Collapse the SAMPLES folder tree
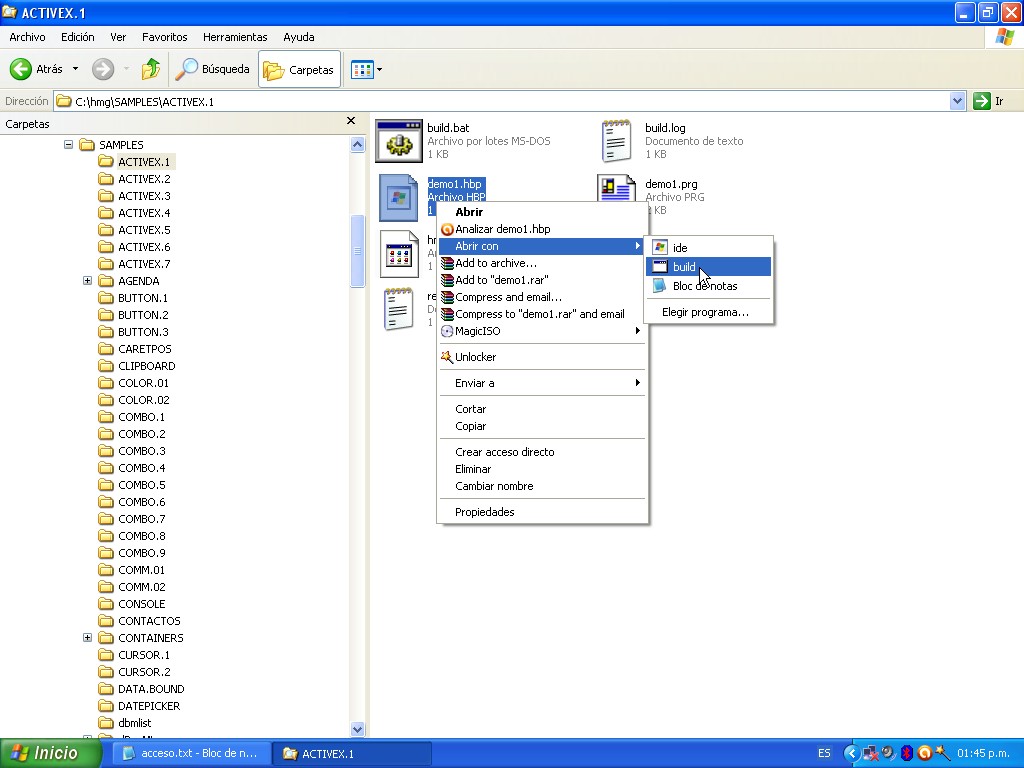 pyautogui.click(x=68, y=144)
